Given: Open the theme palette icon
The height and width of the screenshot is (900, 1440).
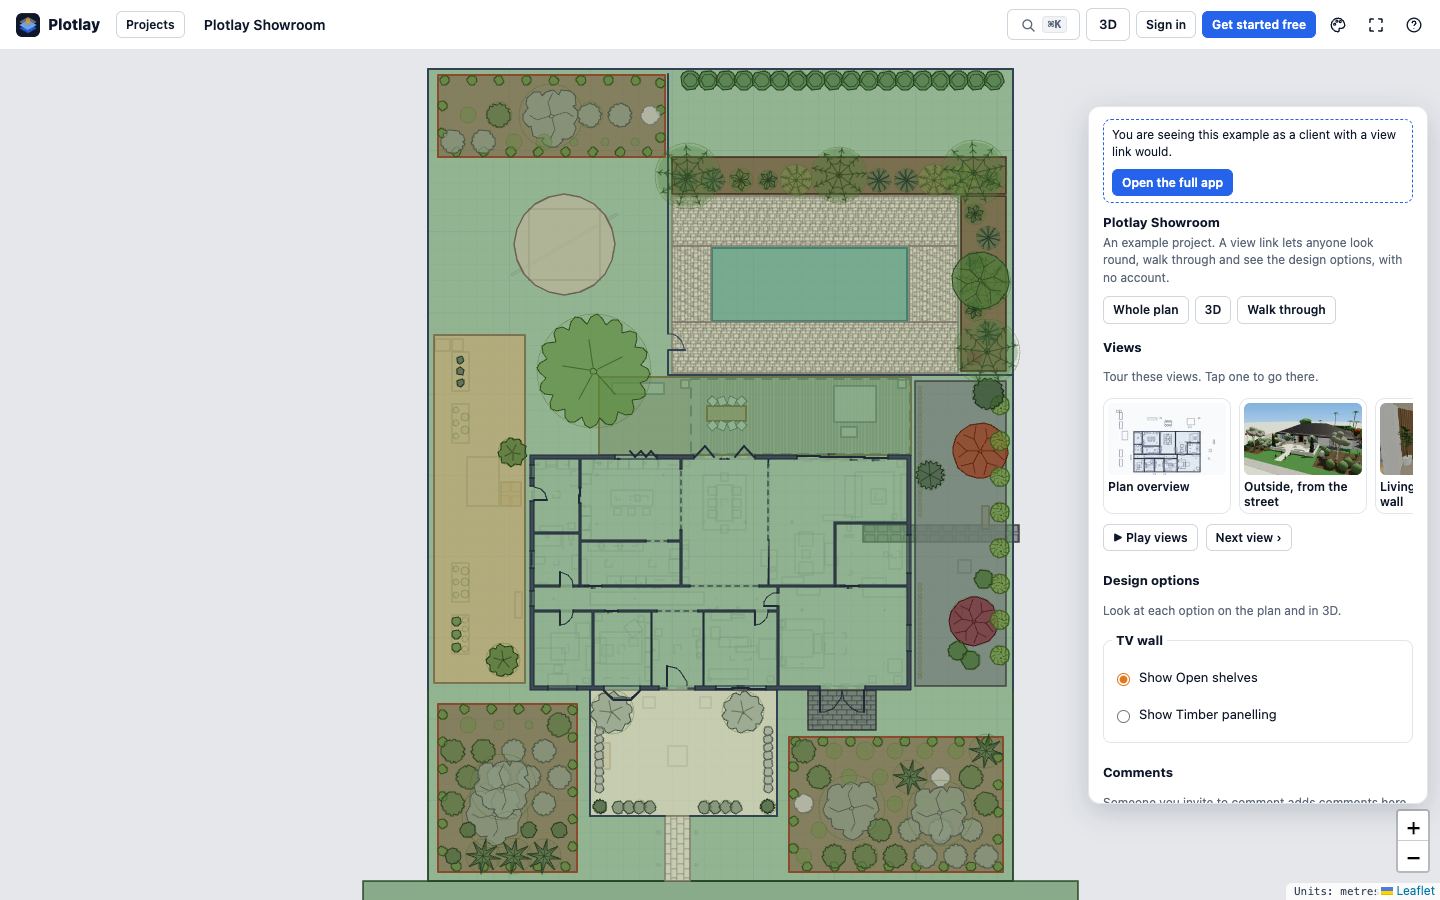Looking at the screenshot, I should pos(1338,25).
